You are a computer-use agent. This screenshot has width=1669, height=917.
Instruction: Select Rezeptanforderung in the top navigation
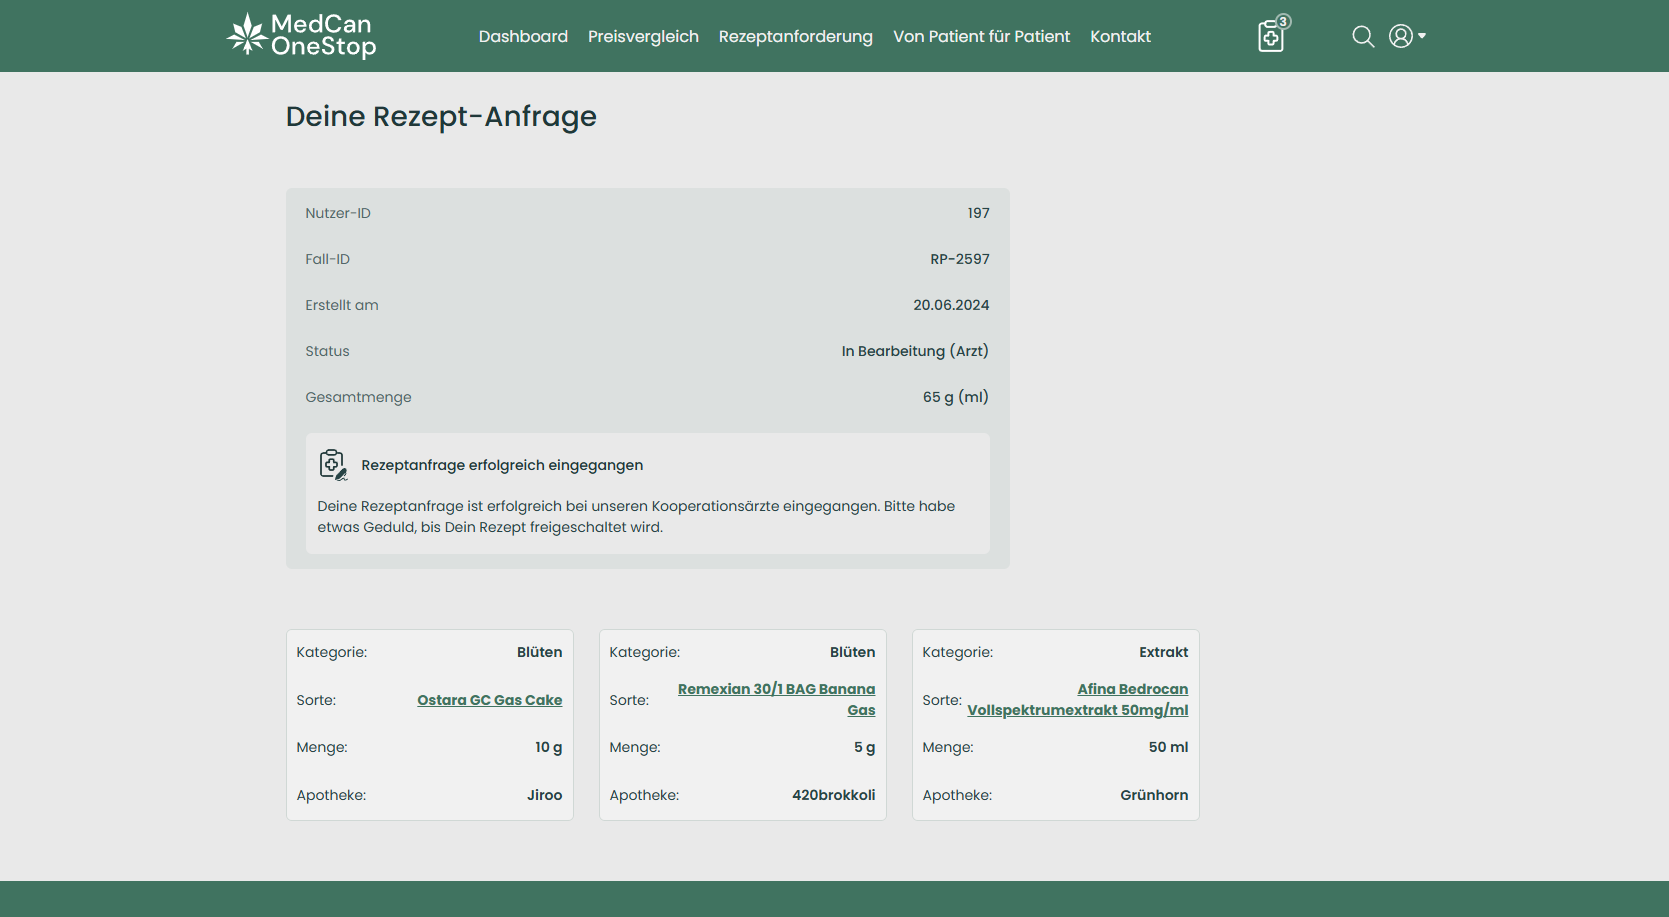[795, 36]
